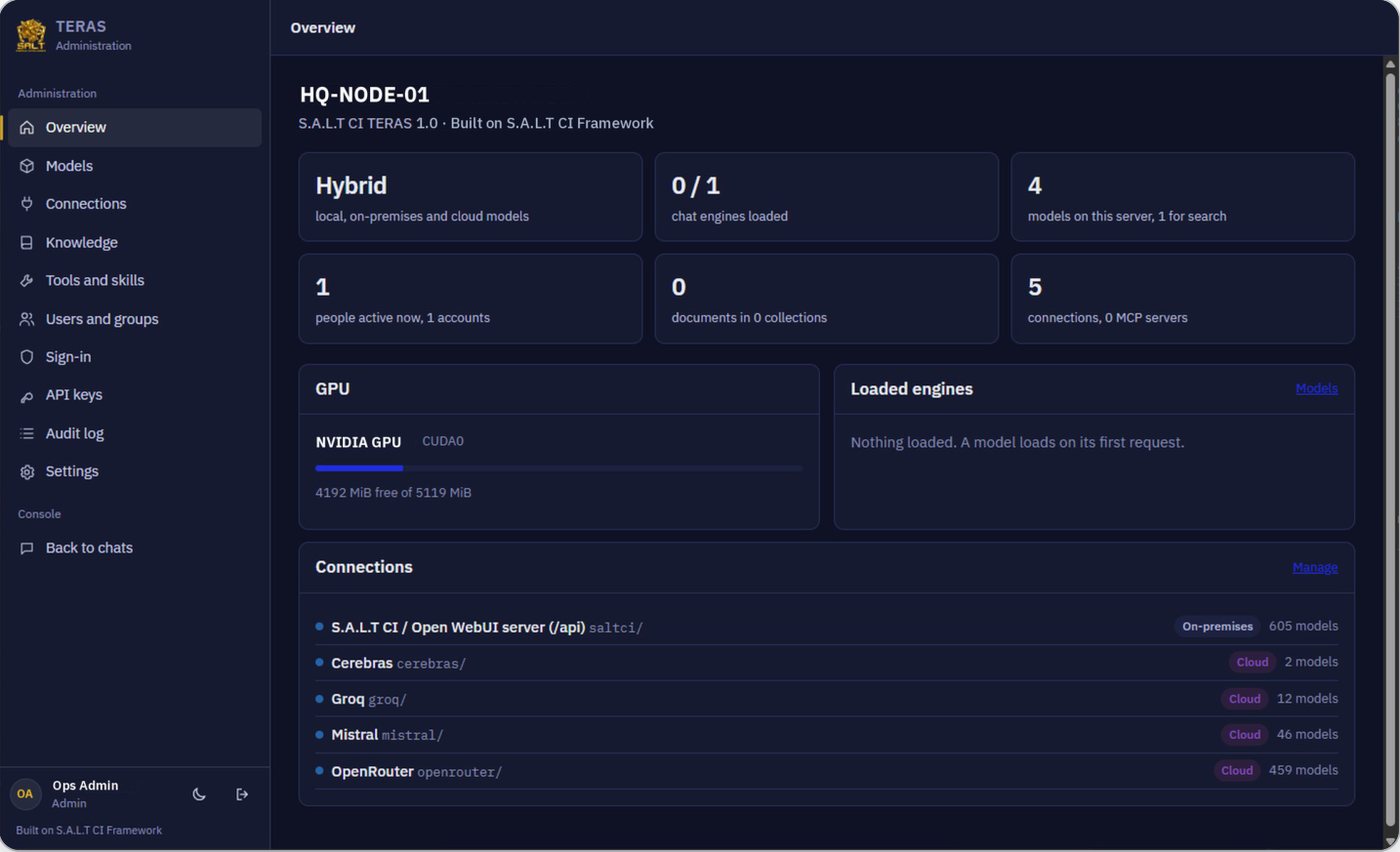The width and height of the screenshot is (1400, 852).
Task: Click Built on S.A.L.T CI Framework footer
Action: (89, 831)
